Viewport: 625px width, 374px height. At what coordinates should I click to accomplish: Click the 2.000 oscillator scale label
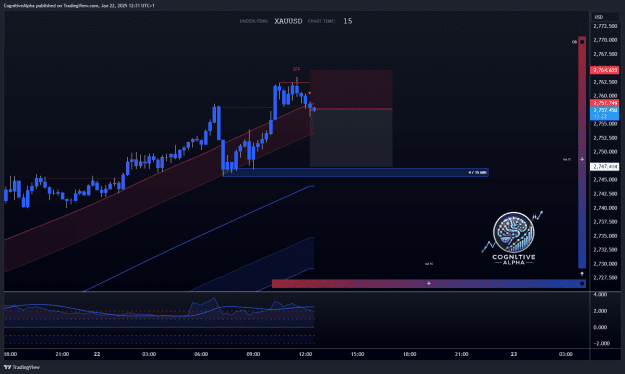tap(600, 311)
